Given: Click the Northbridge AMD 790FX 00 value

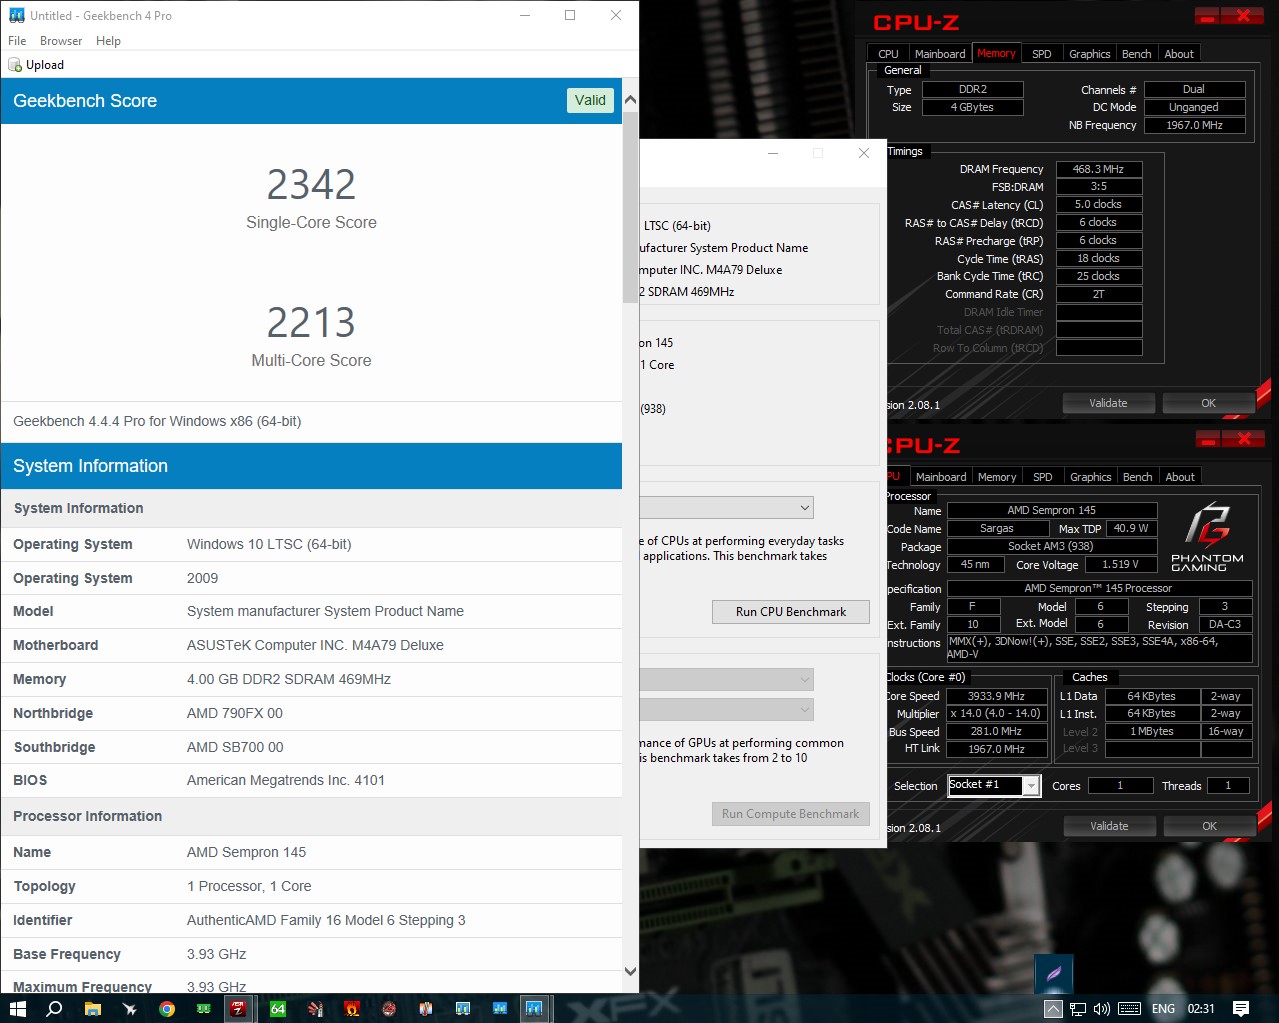Looking at the screenshot, I should (x=235, y=713).
